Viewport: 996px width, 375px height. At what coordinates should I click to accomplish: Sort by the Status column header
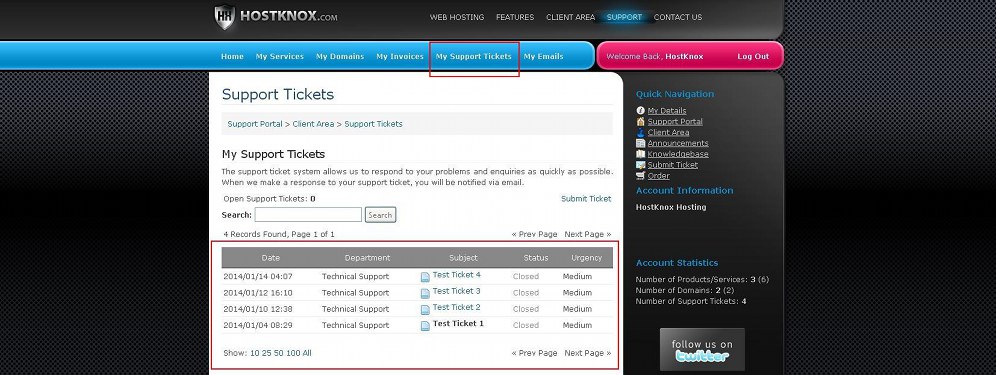pyautogui.click(x=535, y=258)
